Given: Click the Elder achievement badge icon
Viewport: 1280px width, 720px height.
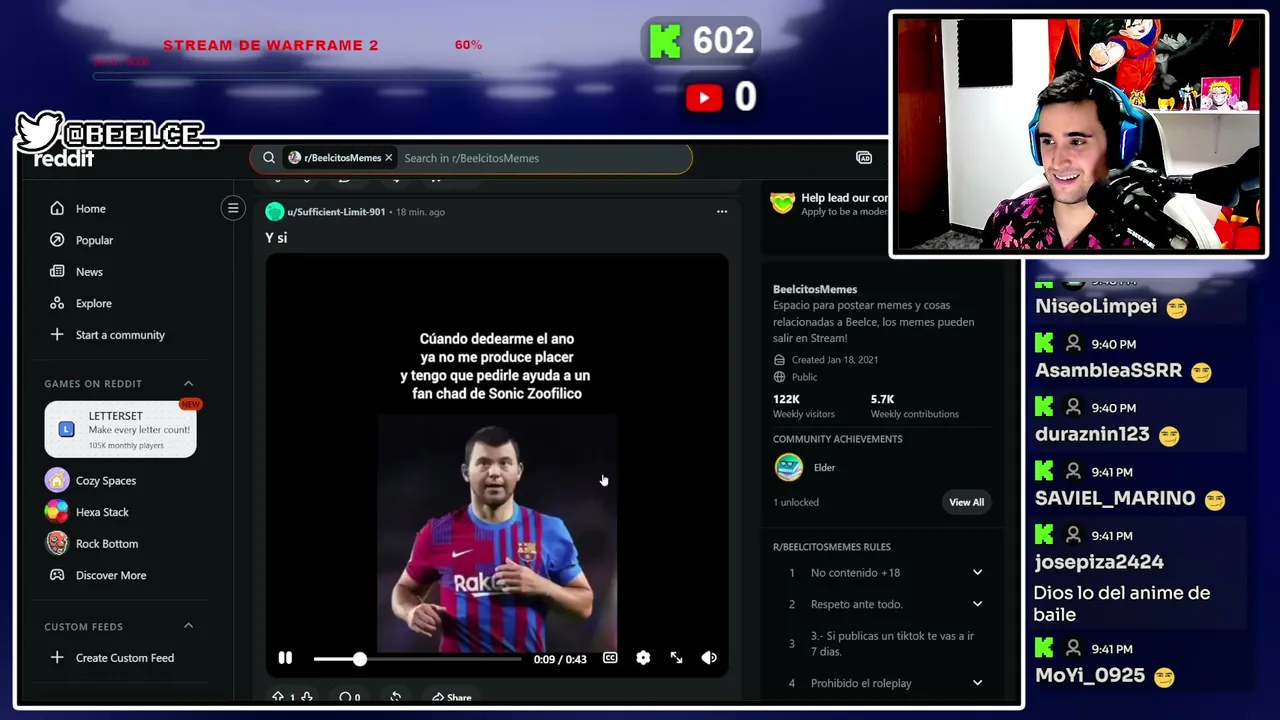Looking at the screenshot, I should (x=789, y=467).
